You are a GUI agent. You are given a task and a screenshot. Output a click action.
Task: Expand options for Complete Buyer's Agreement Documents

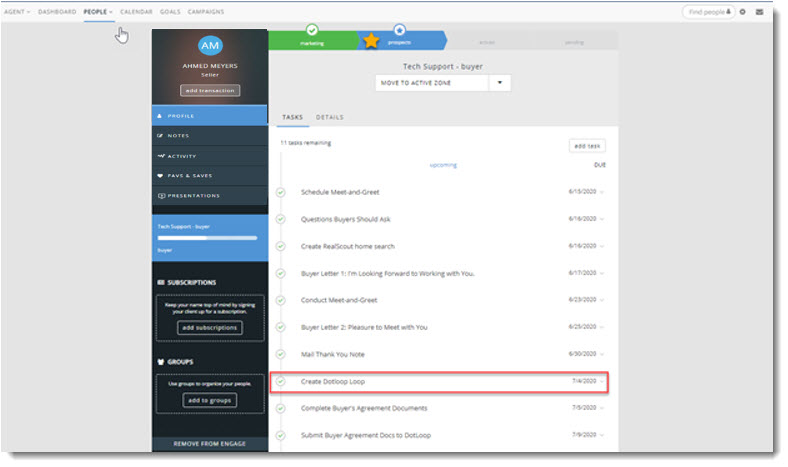click(x=602, y=408)
